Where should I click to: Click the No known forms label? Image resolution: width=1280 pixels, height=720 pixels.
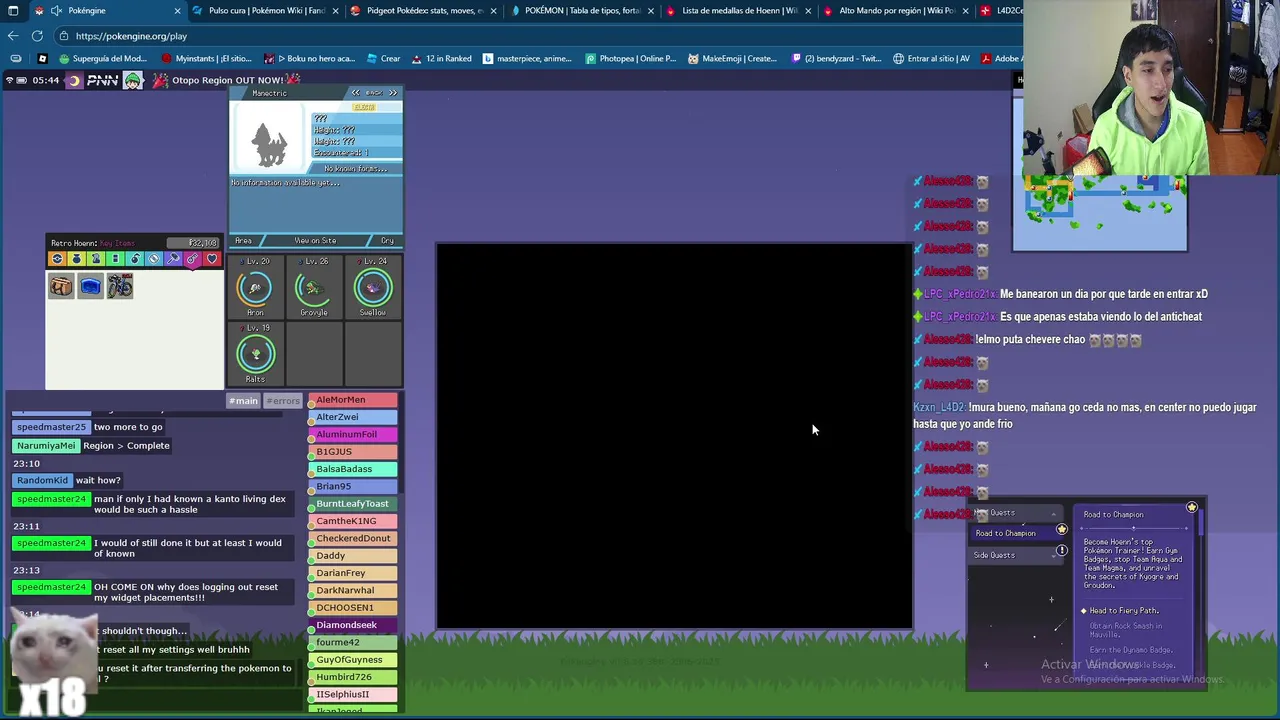pyautogui.click(x=356, y=169)
